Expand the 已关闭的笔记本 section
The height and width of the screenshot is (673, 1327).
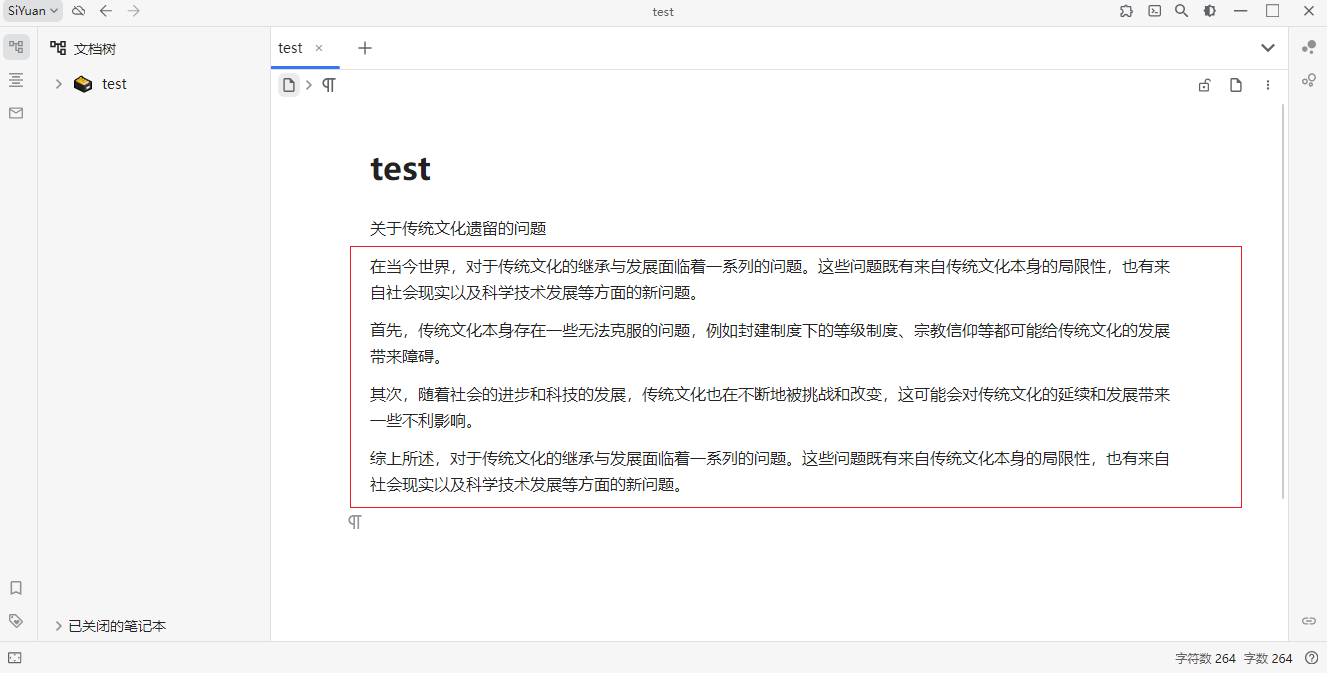coord(59,626)
